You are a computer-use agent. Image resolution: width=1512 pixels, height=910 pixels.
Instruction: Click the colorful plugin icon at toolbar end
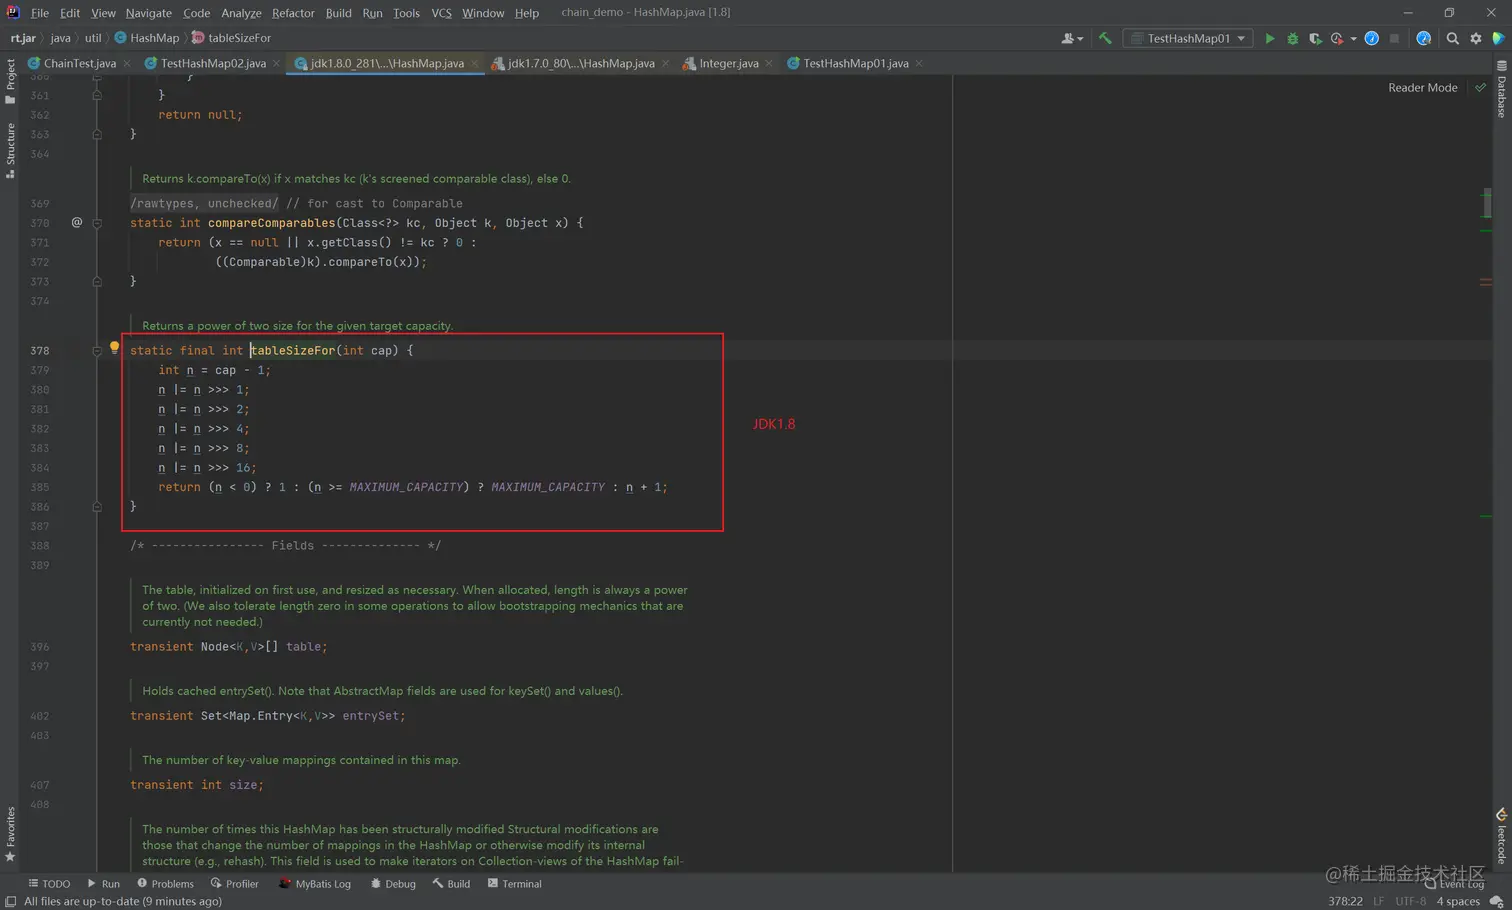(1498, 38)
